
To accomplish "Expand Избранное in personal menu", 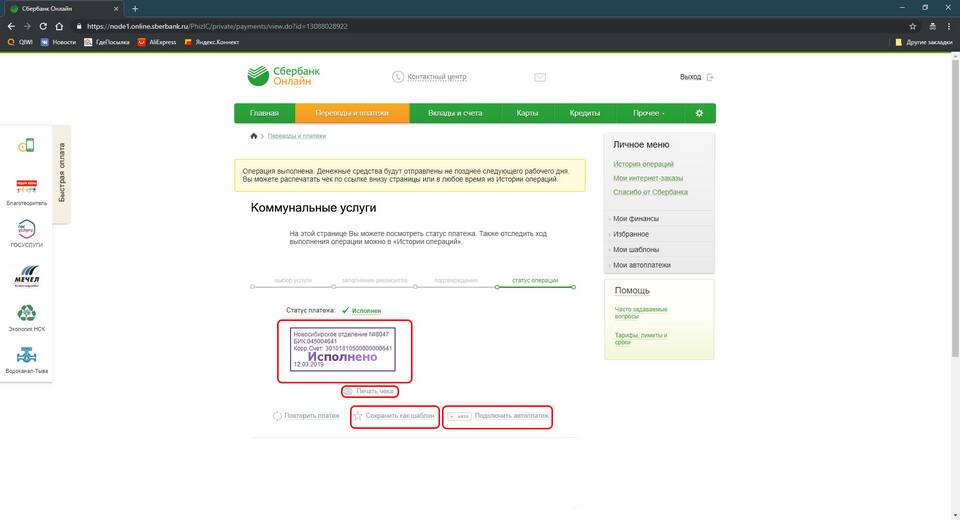I will pyautogui.click(x=631, y=234).
